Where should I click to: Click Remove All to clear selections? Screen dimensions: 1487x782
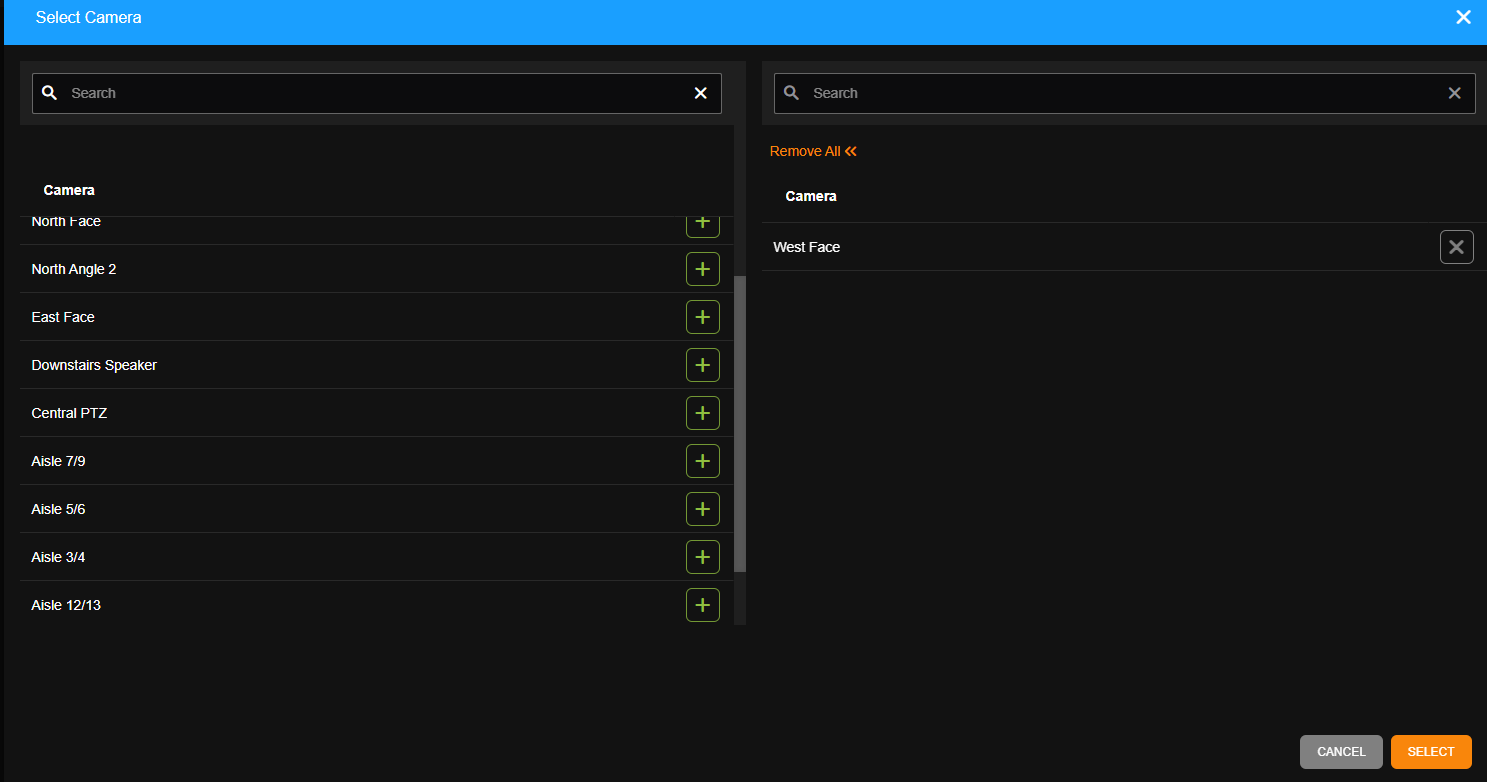coord(813,151)
